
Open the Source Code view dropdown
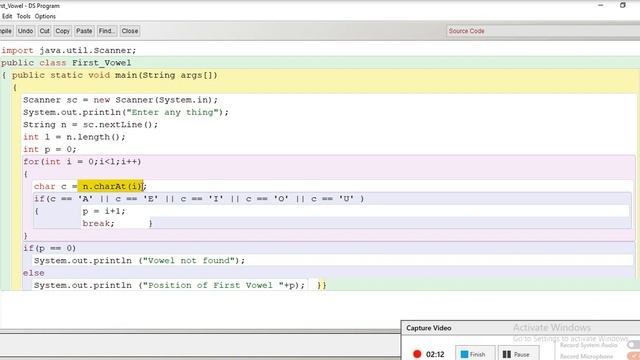[543, 31]
